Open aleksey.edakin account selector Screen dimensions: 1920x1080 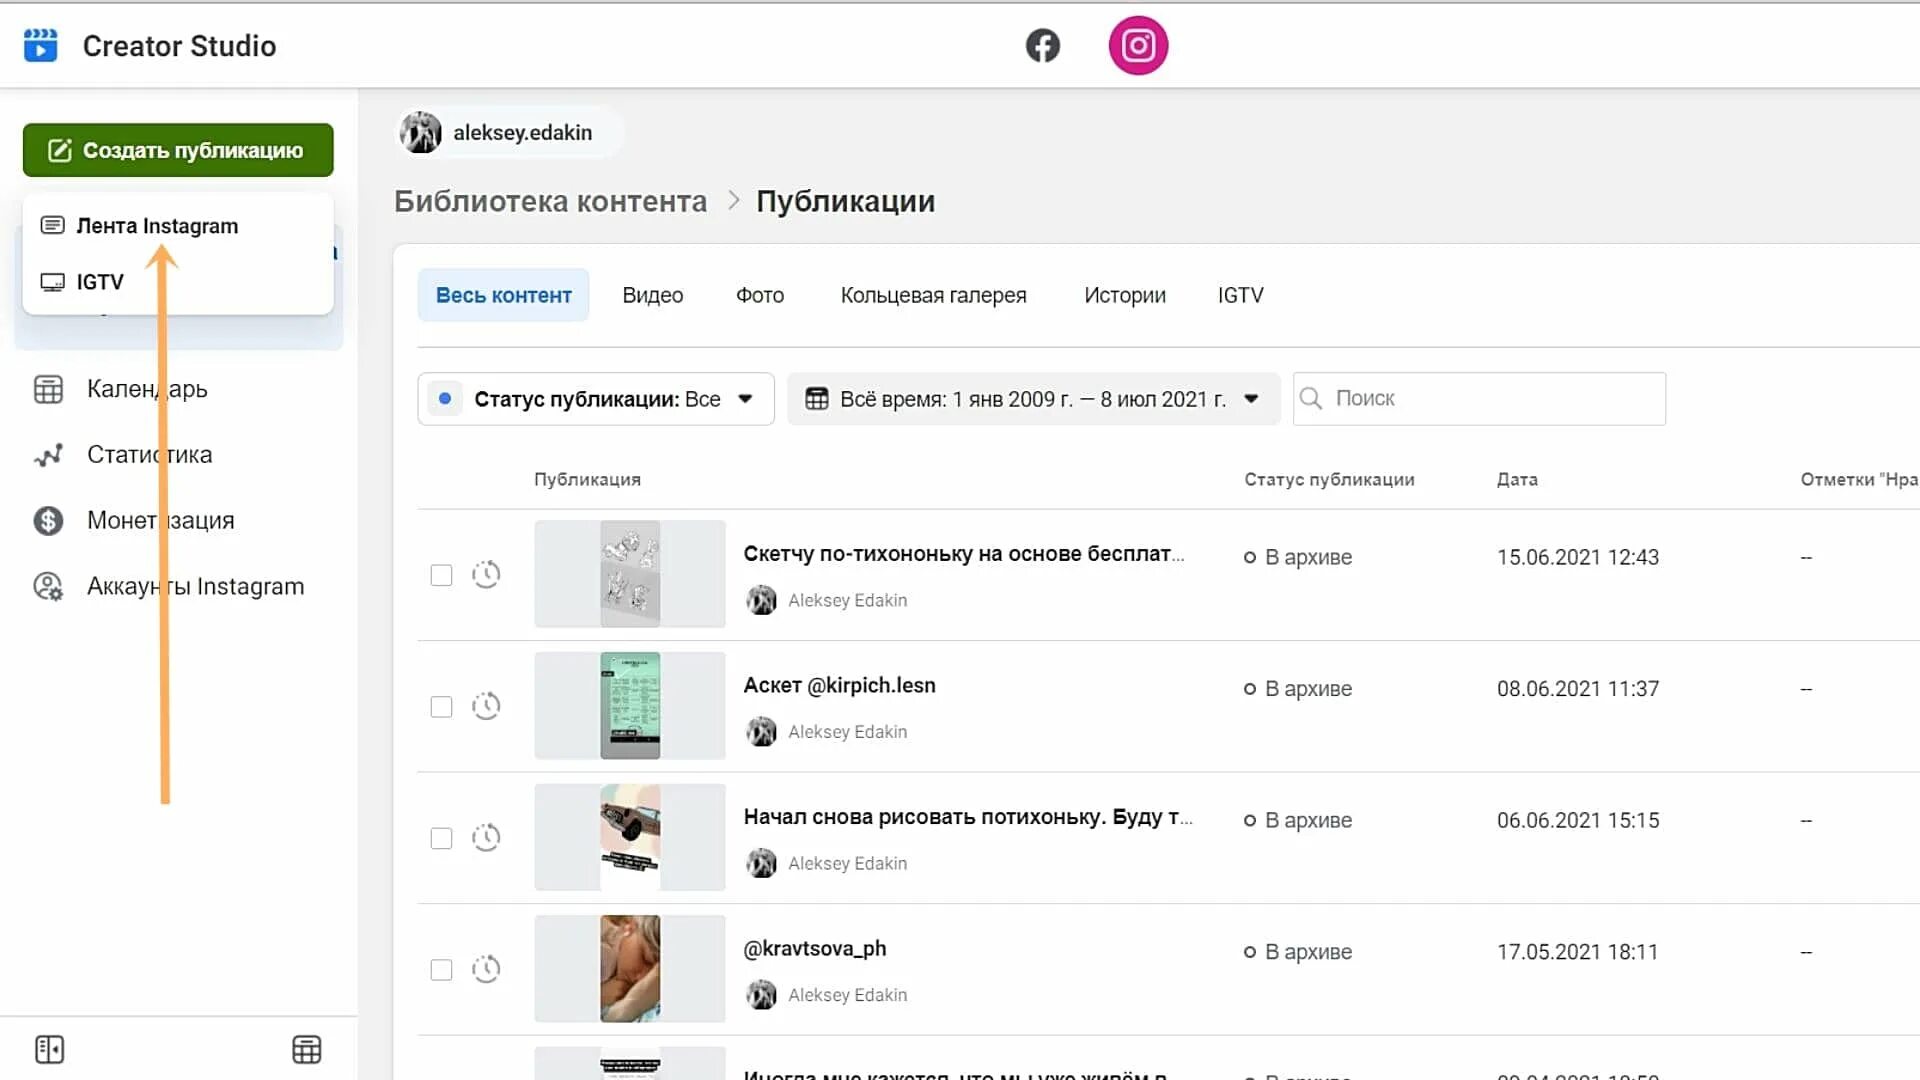pyautogui.click(x=508, y=133)
